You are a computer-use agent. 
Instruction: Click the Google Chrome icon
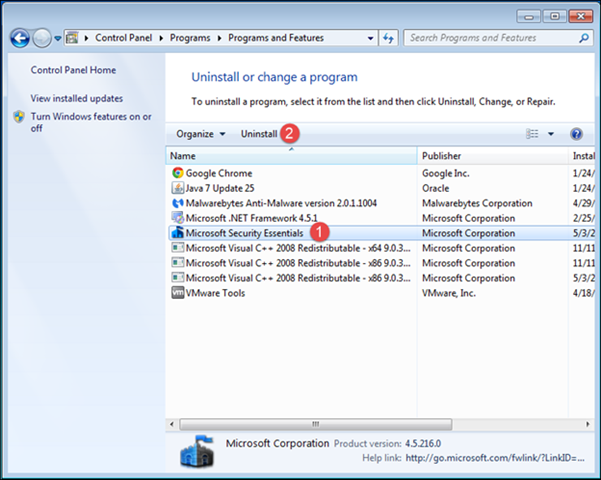177,173
